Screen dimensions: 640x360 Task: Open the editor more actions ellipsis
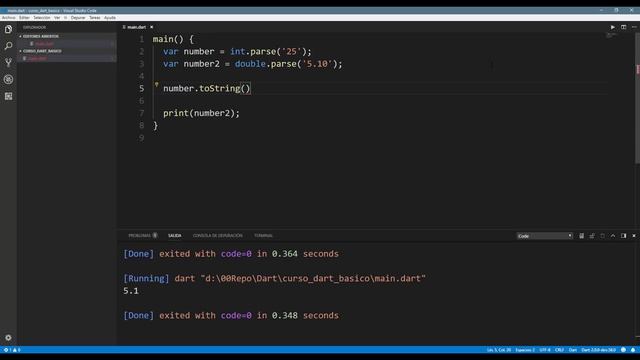point(634,27)
